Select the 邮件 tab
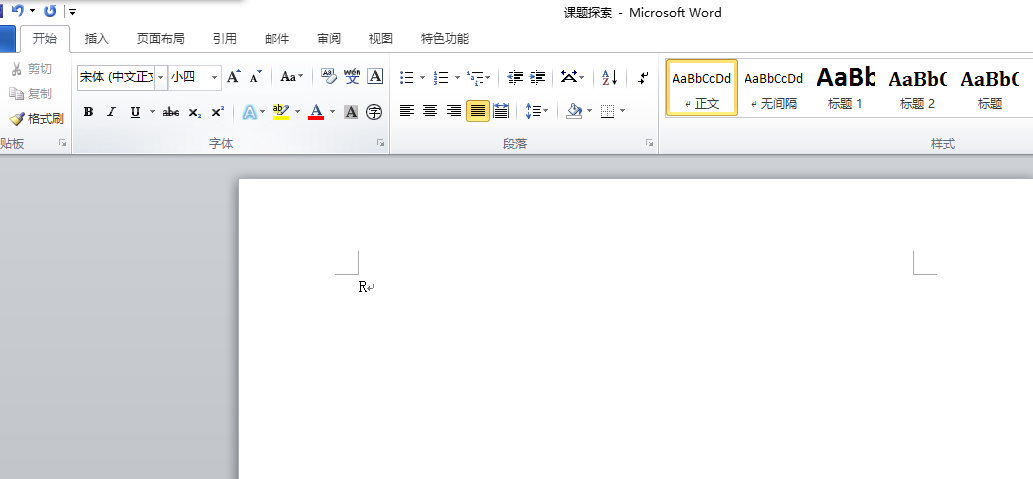 click(x=277, y=39)
